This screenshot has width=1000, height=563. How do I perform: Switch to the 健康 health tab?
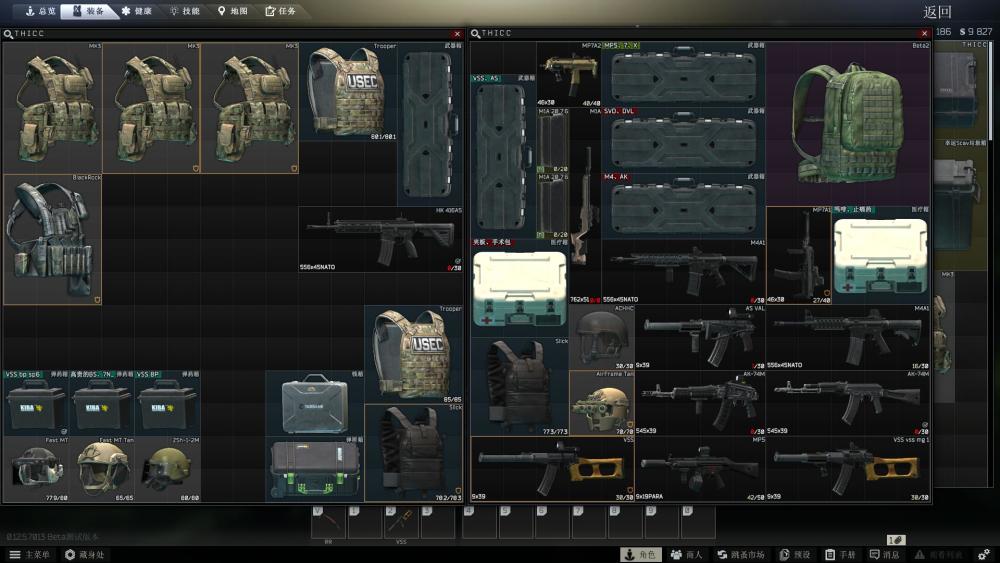pyautogui.click(x=136, y=12)
